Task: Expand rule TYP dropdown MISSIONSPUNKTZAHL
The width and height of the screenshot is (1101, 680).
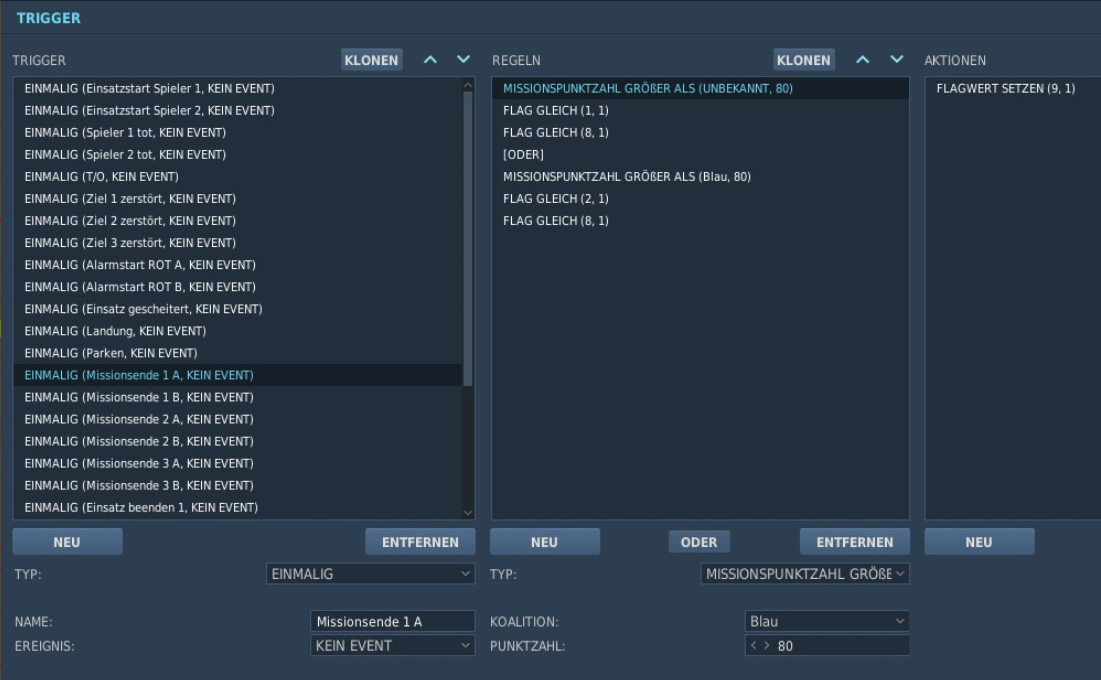Action: (x=805, y=574)
